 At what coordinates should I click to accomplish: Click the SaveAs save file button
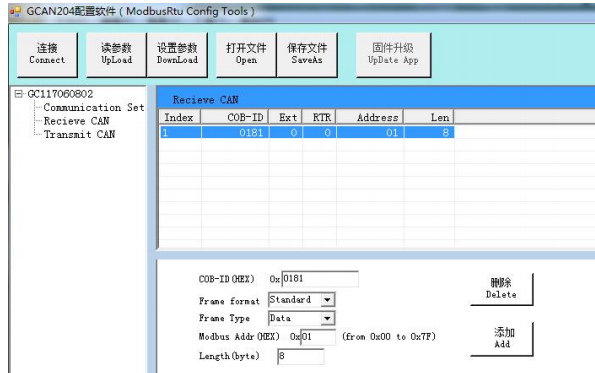307,55
